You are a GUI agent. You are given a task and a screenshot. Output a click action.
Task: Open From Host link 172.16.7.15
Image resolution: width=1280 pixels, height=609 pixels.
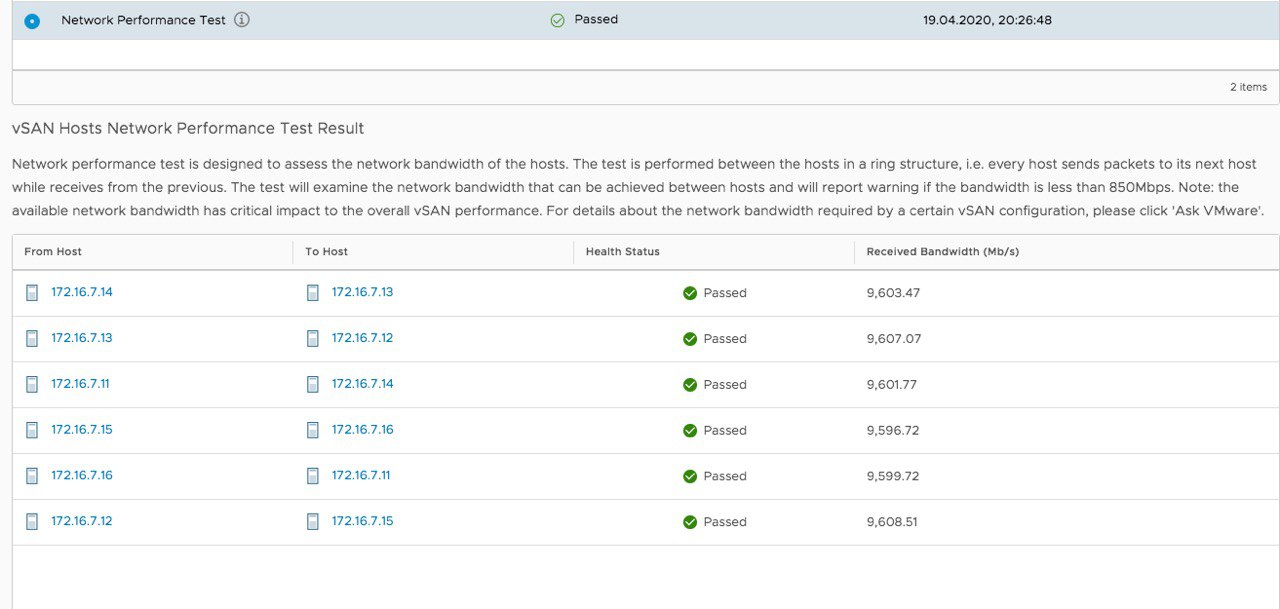pyautogui.click(x=82, y=430)
